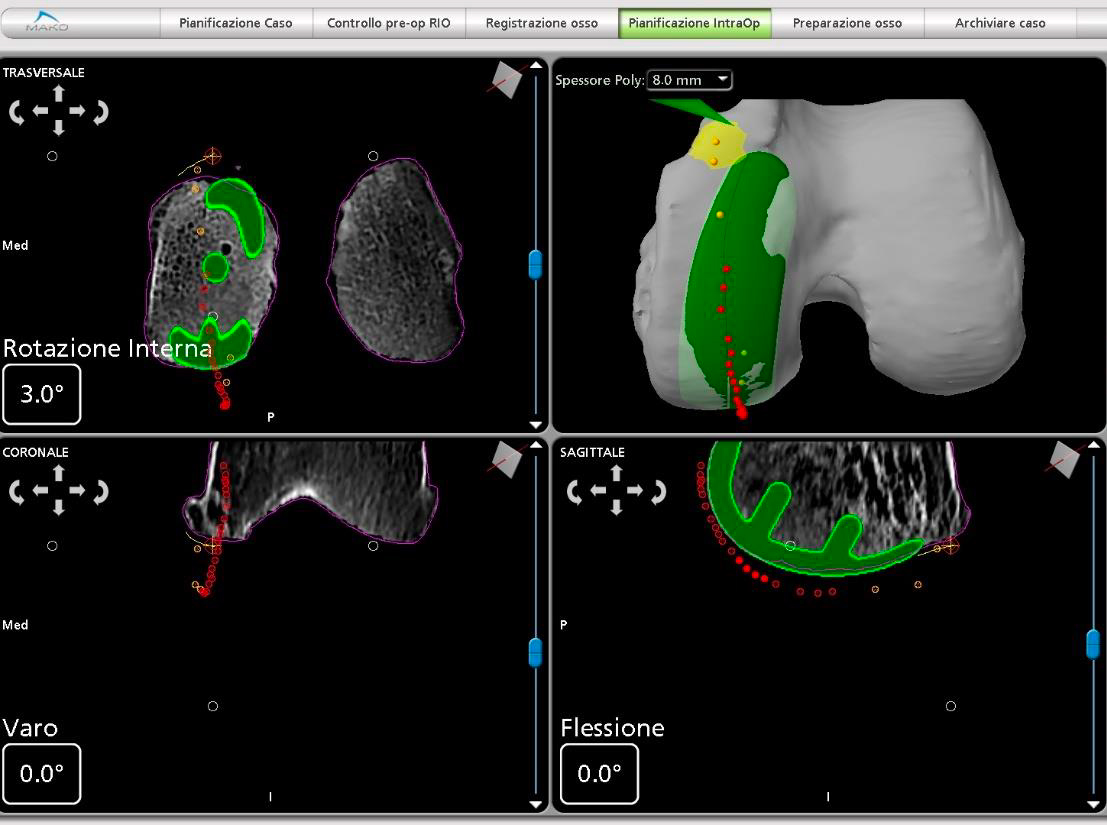Click blue slice slider handle in Trasversale view
Viewport: 1107px width, 825px height.
(x=536, y=264)
